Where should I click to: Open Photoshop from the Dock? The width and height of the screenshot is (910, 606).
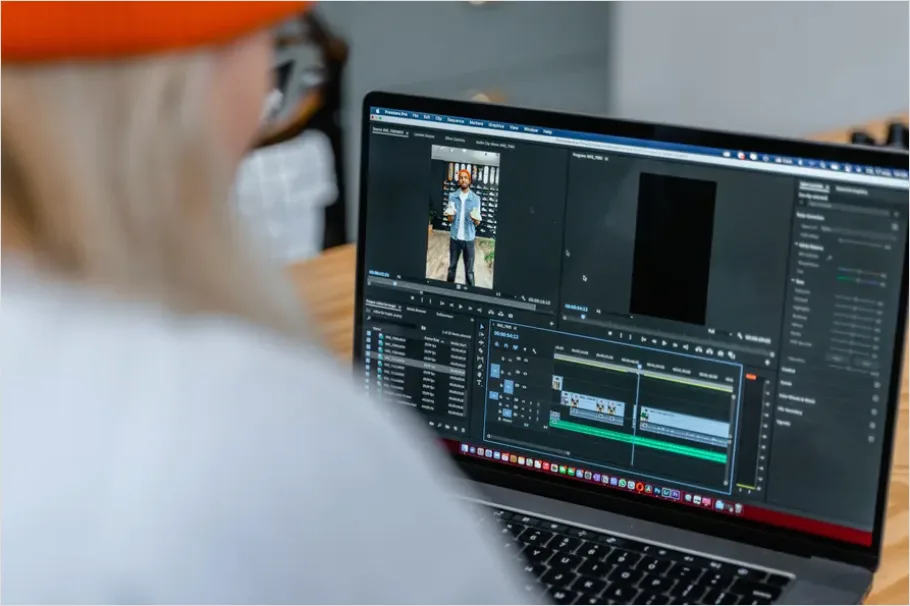pos(658,491)
